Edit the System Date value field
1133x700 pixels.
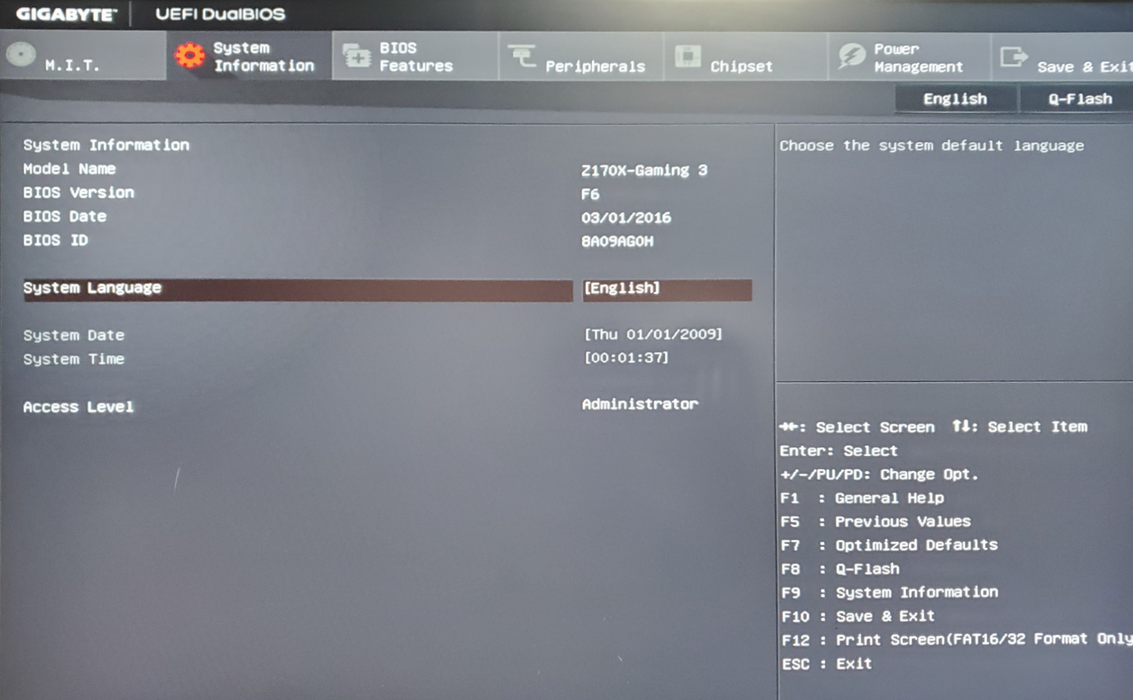(652, 334)
